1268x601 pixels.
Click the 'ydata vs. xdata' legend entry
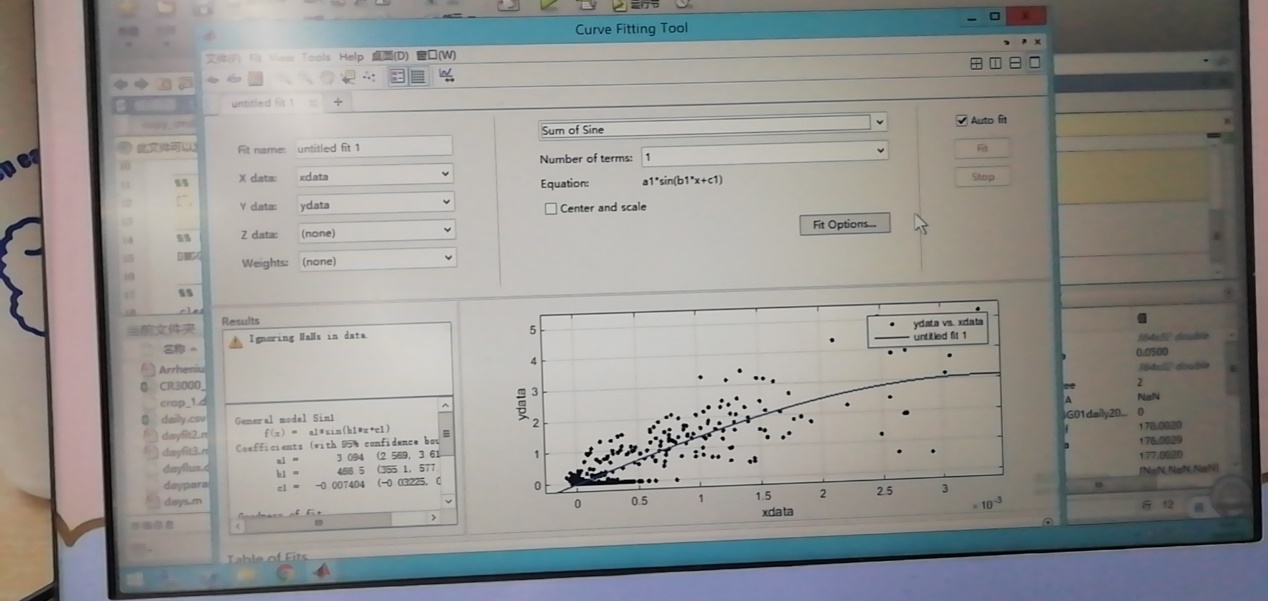948,323
